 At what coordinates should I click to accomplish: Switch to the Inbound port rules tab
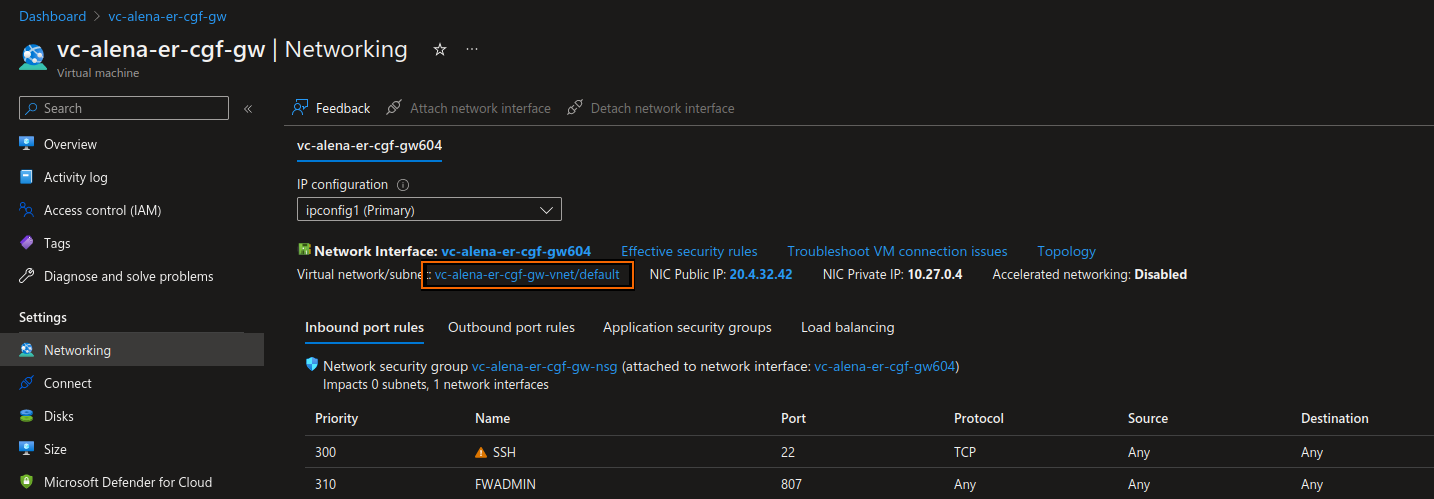364,327
